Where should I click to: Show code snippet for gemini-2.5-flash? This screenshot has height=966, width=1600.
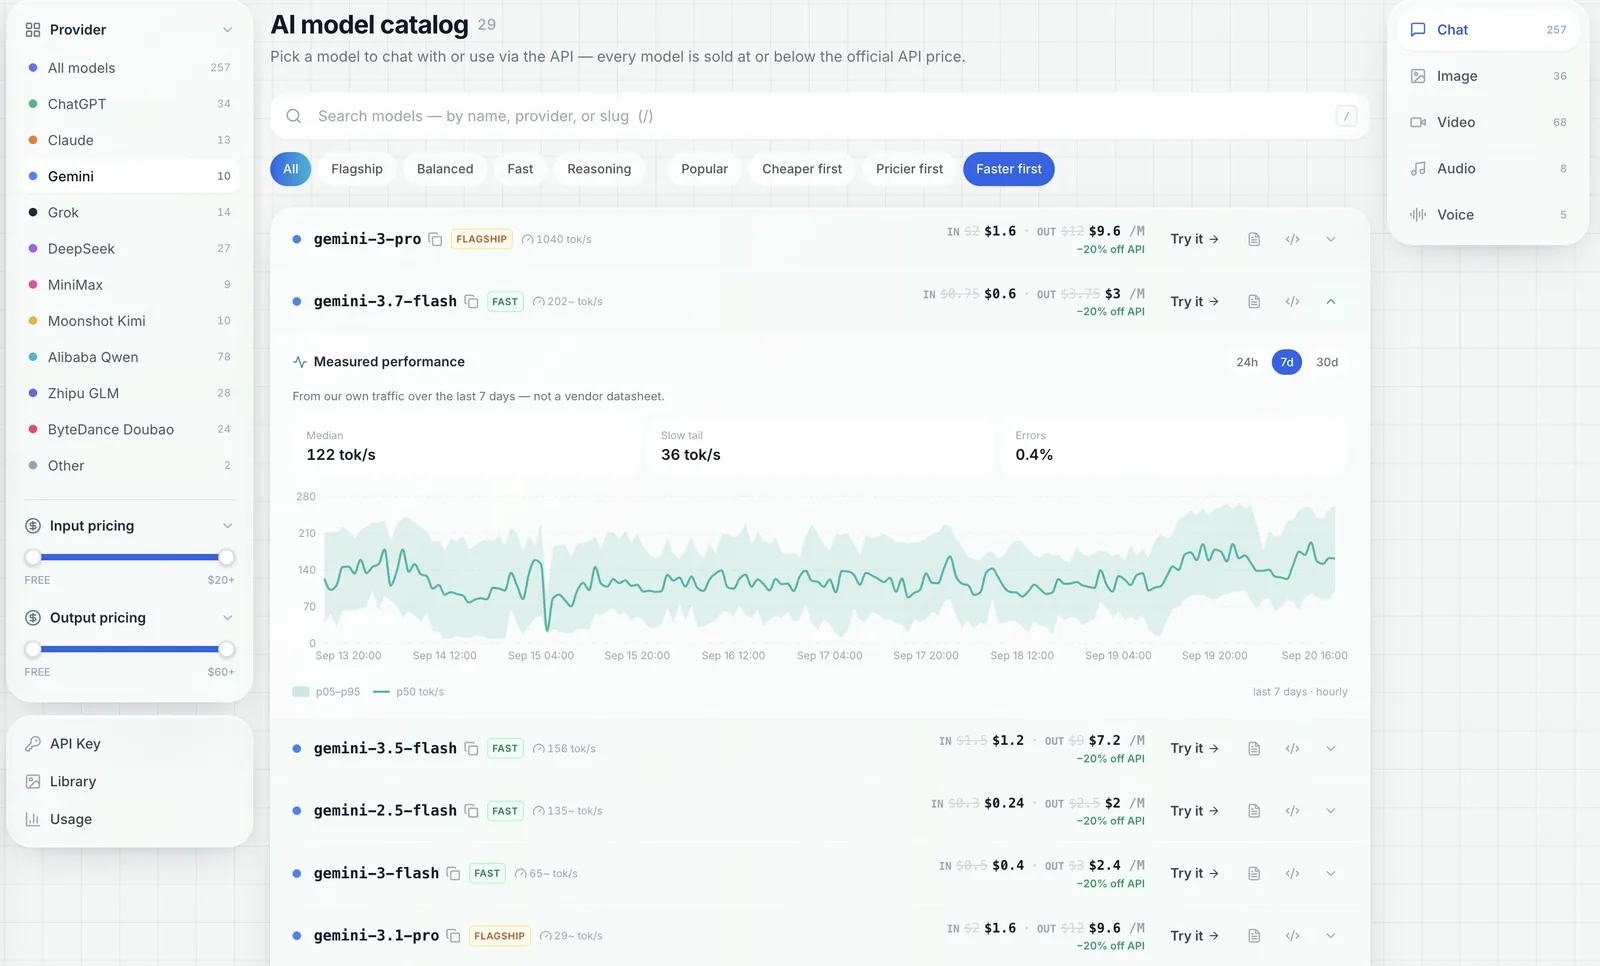click(1292, 811)
